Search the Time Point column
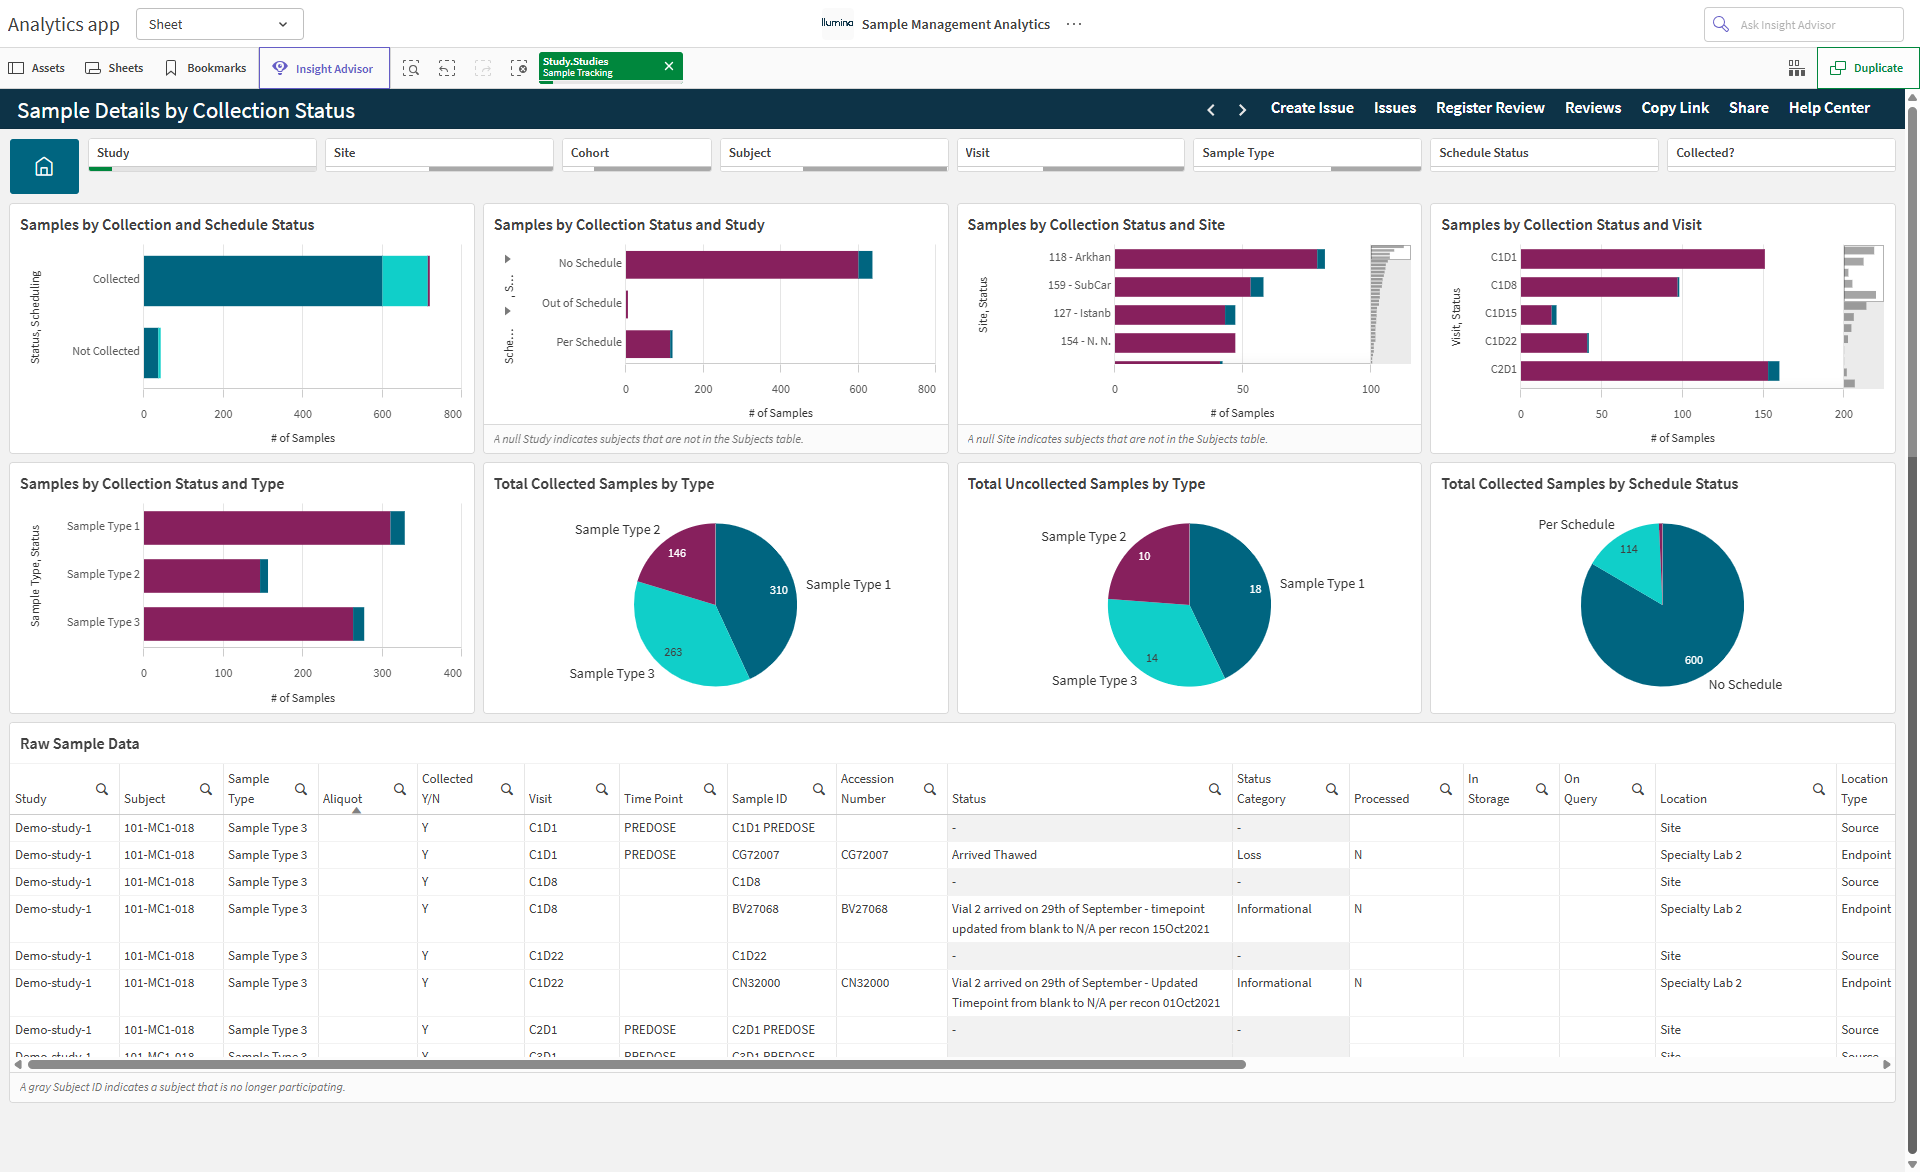The width and height of the screenshot is (1920, 1172). coord(710,789)
